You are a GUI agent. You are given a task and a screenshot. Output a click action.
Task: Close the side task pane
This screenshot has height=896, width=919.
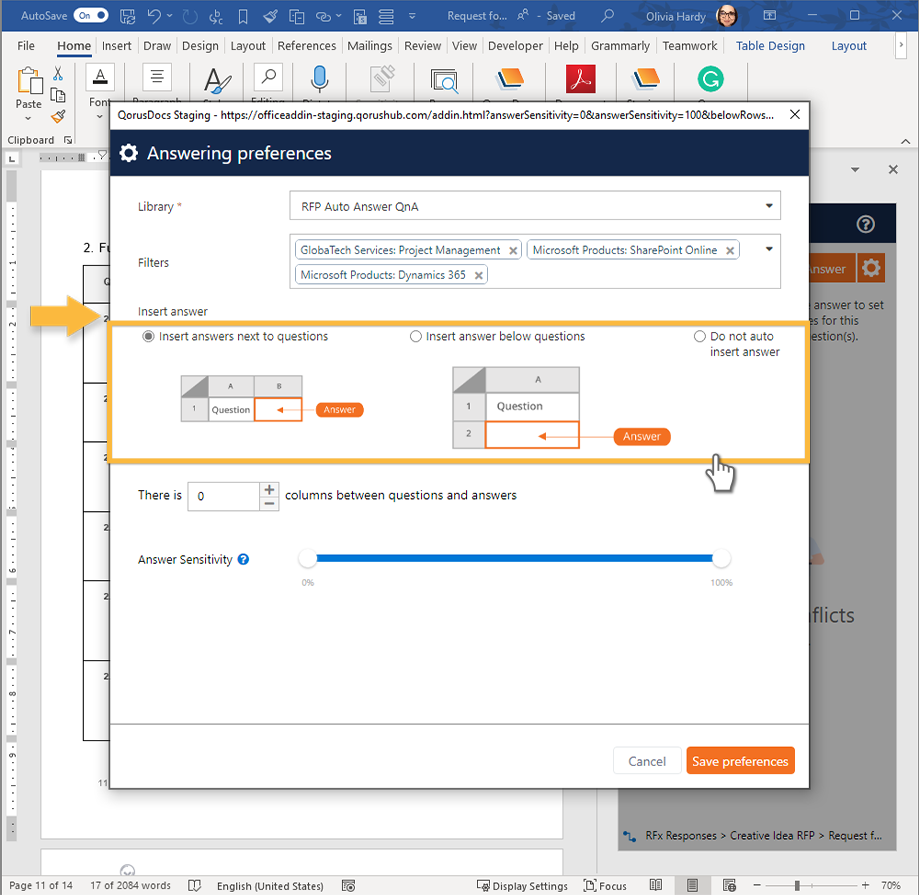pos(893,170)
